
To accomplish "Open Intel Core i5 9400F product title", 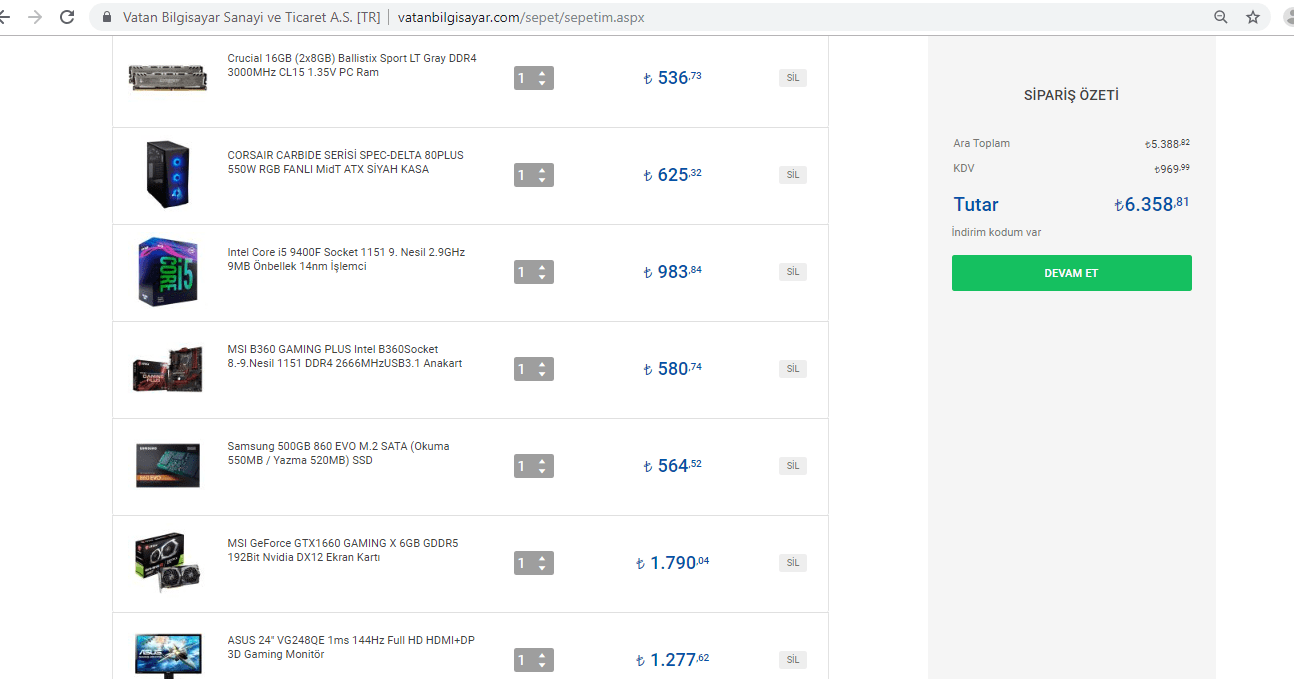I will coord(346,259).
